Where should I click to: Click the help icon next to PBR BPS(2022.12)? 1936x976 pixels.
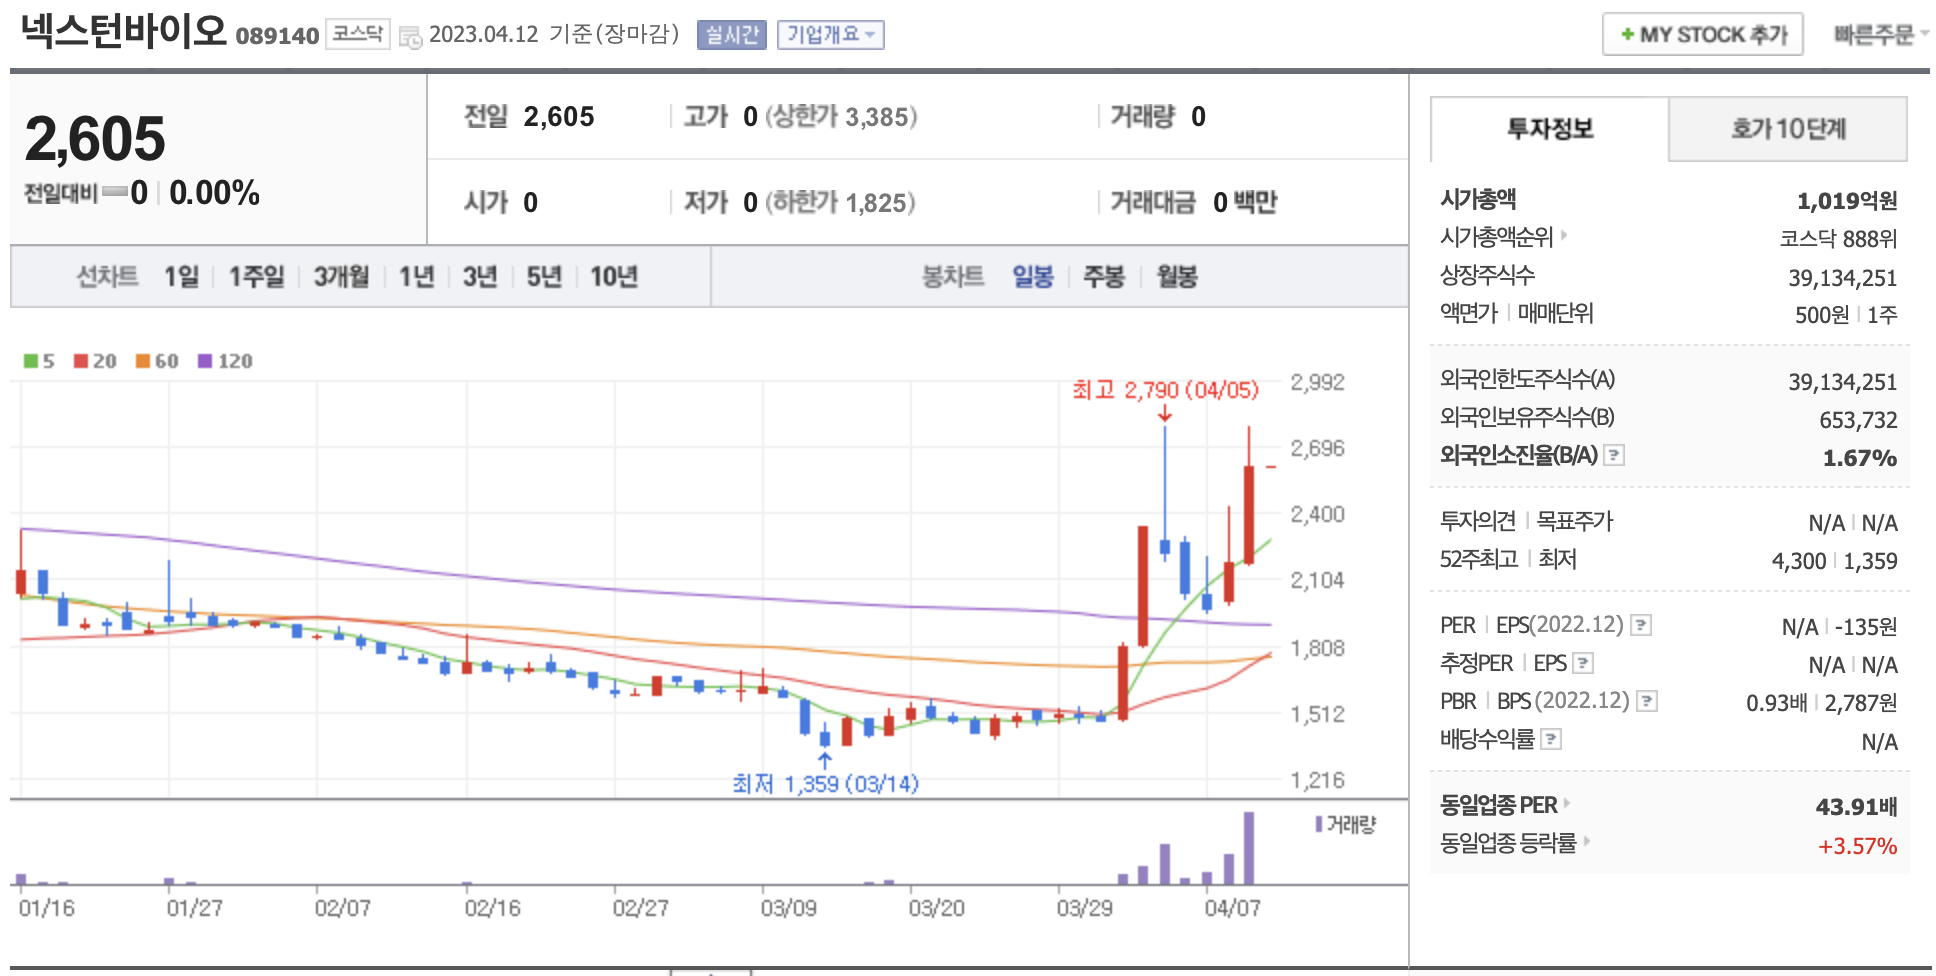coord(1646,702)
